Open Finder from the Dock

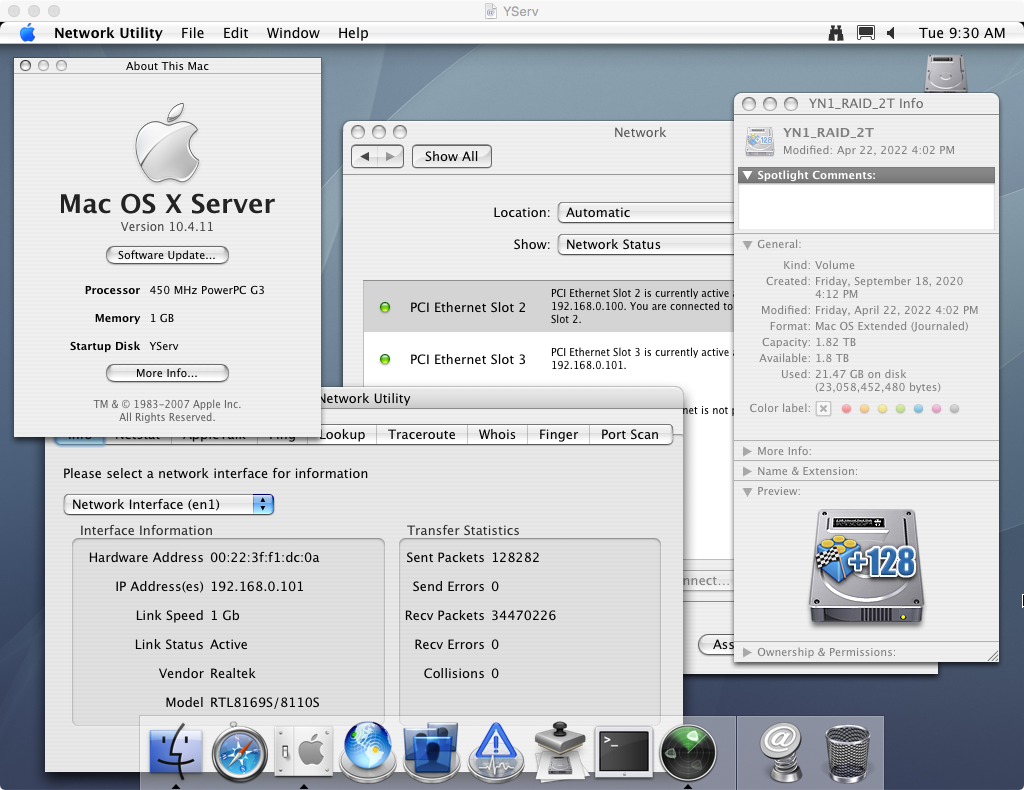[176, 752]
